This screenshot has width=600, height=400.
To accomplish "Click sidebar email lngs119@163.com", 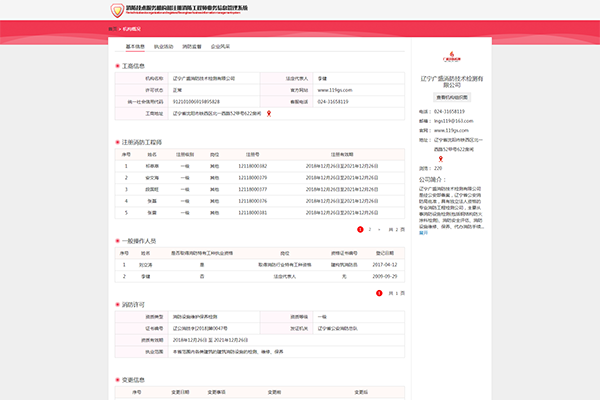I will [453, 121].
